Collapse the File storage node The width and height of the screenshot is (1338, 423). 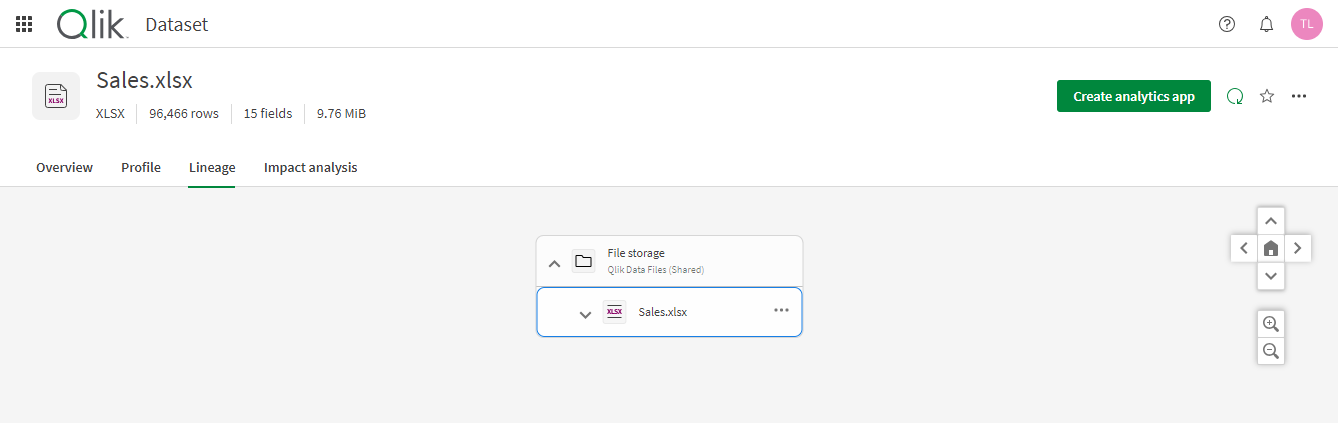click(x=554, y=263)
